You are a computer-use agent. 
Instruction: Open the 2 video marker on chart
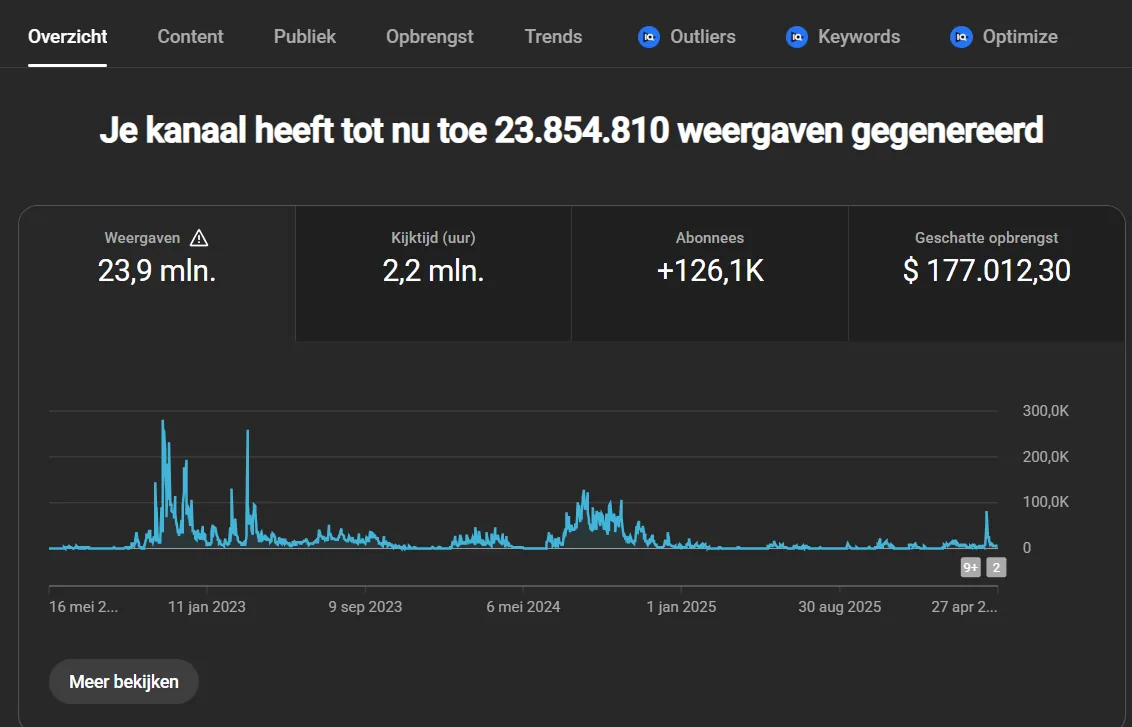click(x=996, y=567)
